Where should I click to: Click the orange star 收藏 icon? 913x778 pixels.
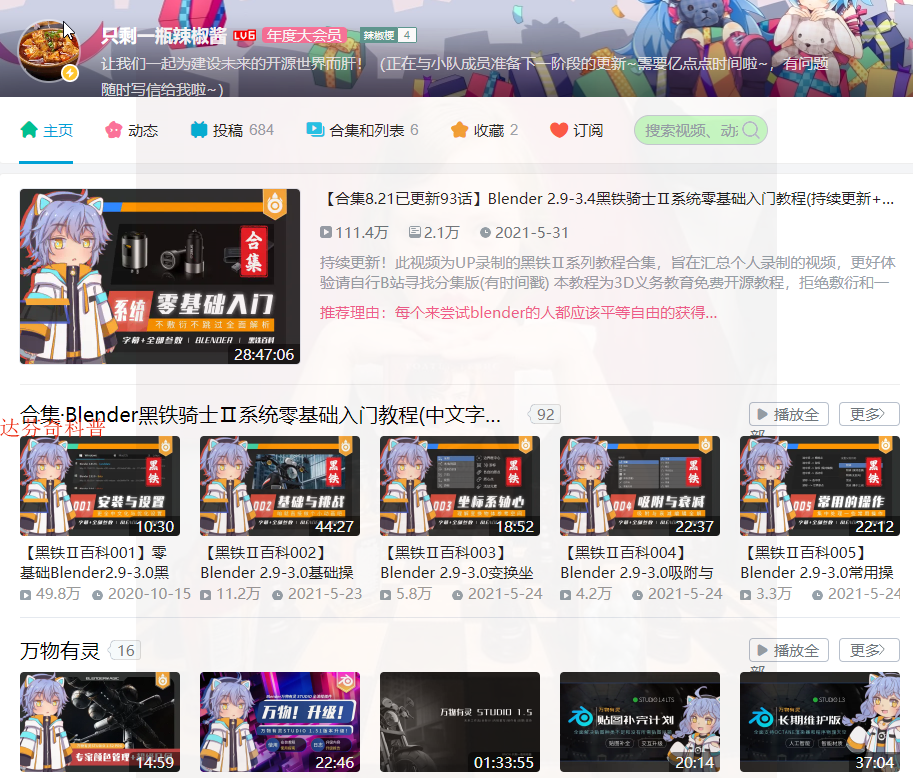(x=459, y=130)
